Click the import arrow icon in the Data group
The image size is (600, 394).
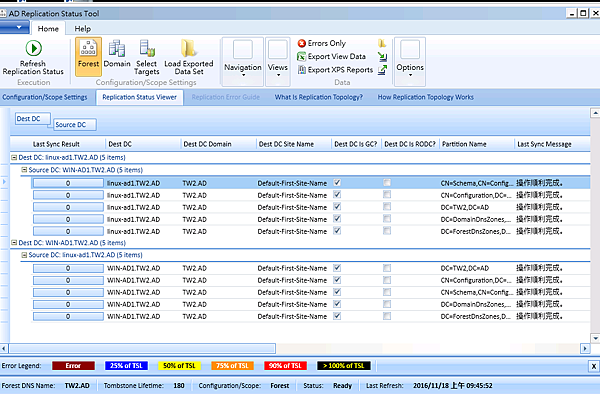pyautogui.click(x=382, y=57)
